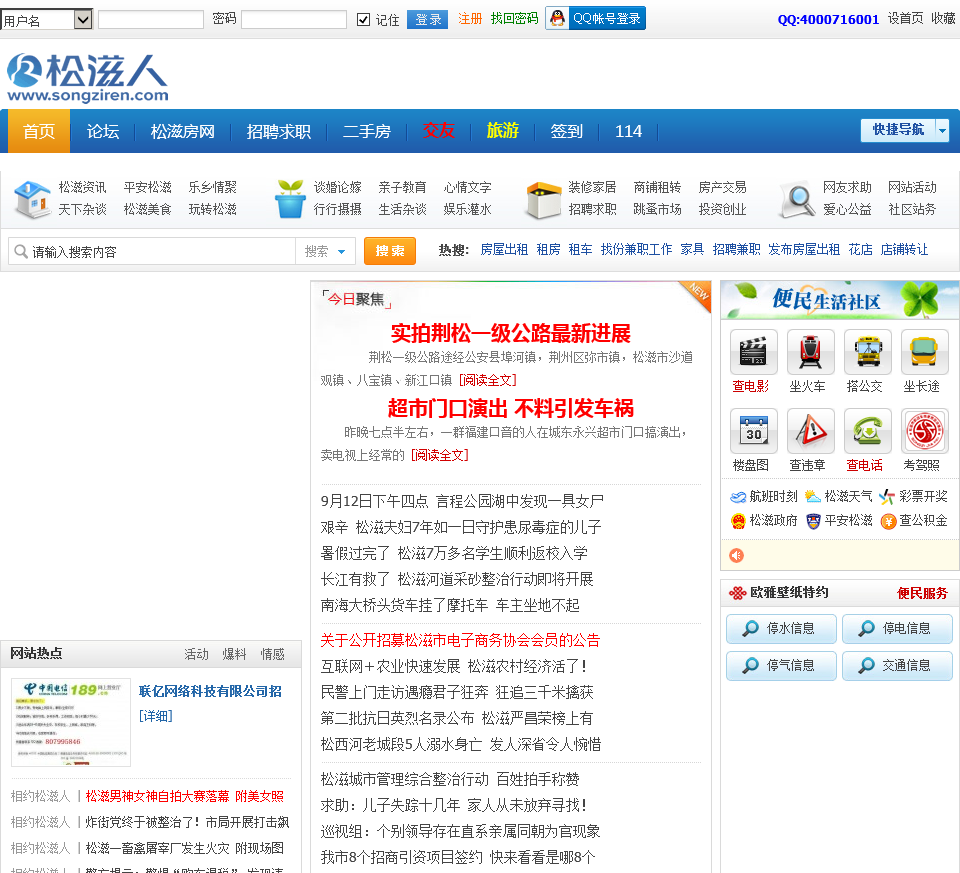960x873 pixels.
Task: Click the 停电信息 button
Action: click(897, 629)
